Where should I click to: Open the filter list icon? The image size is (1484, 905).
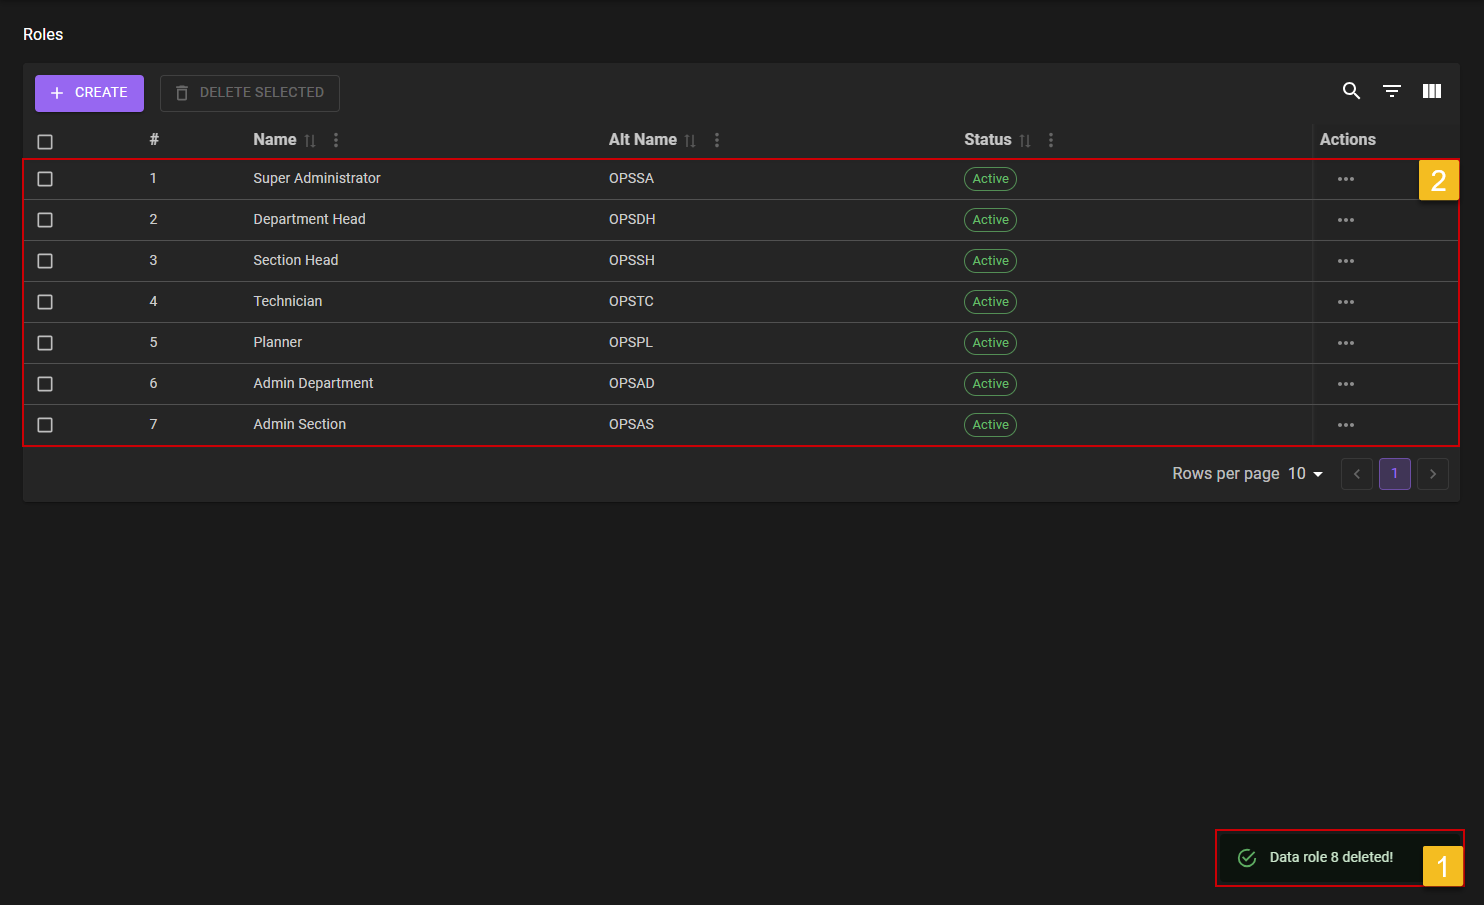coord(1391,91)
